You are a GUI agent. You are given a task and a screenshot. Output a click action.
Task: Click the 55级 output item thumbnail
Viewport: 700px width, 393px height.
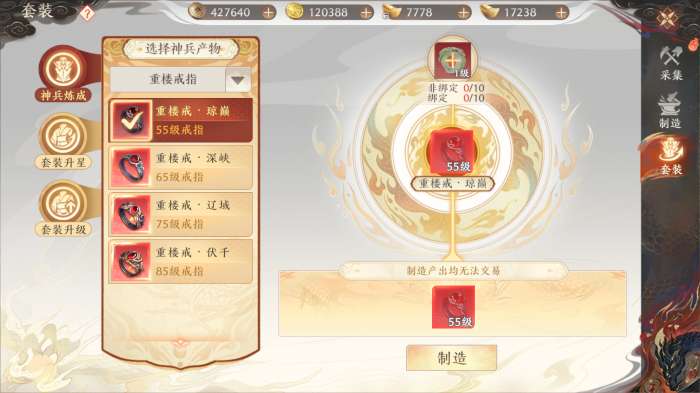453,307
